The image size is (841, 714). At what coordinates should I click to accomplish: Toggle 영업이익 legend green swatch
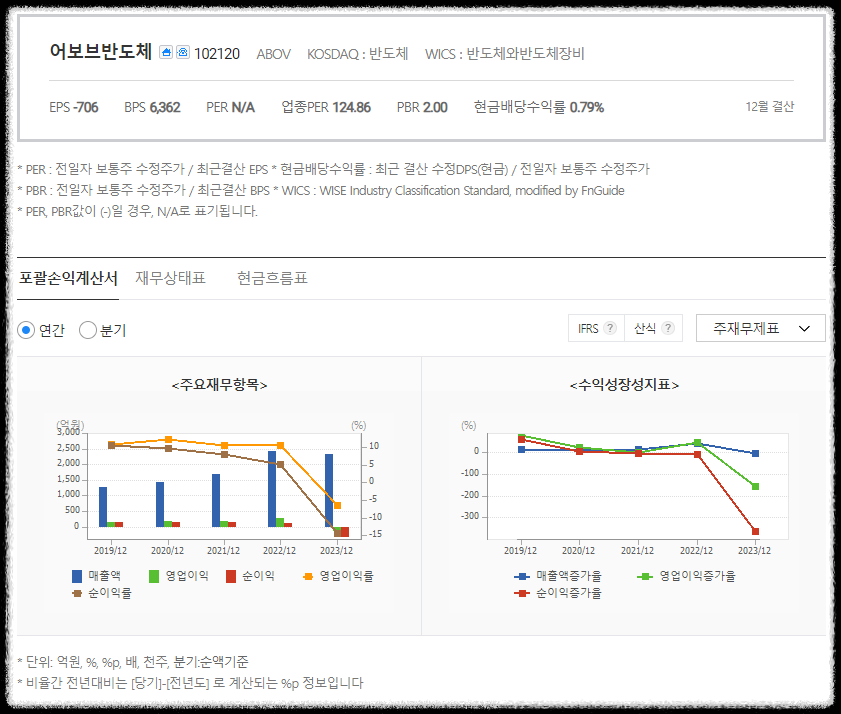pos(154,576)
